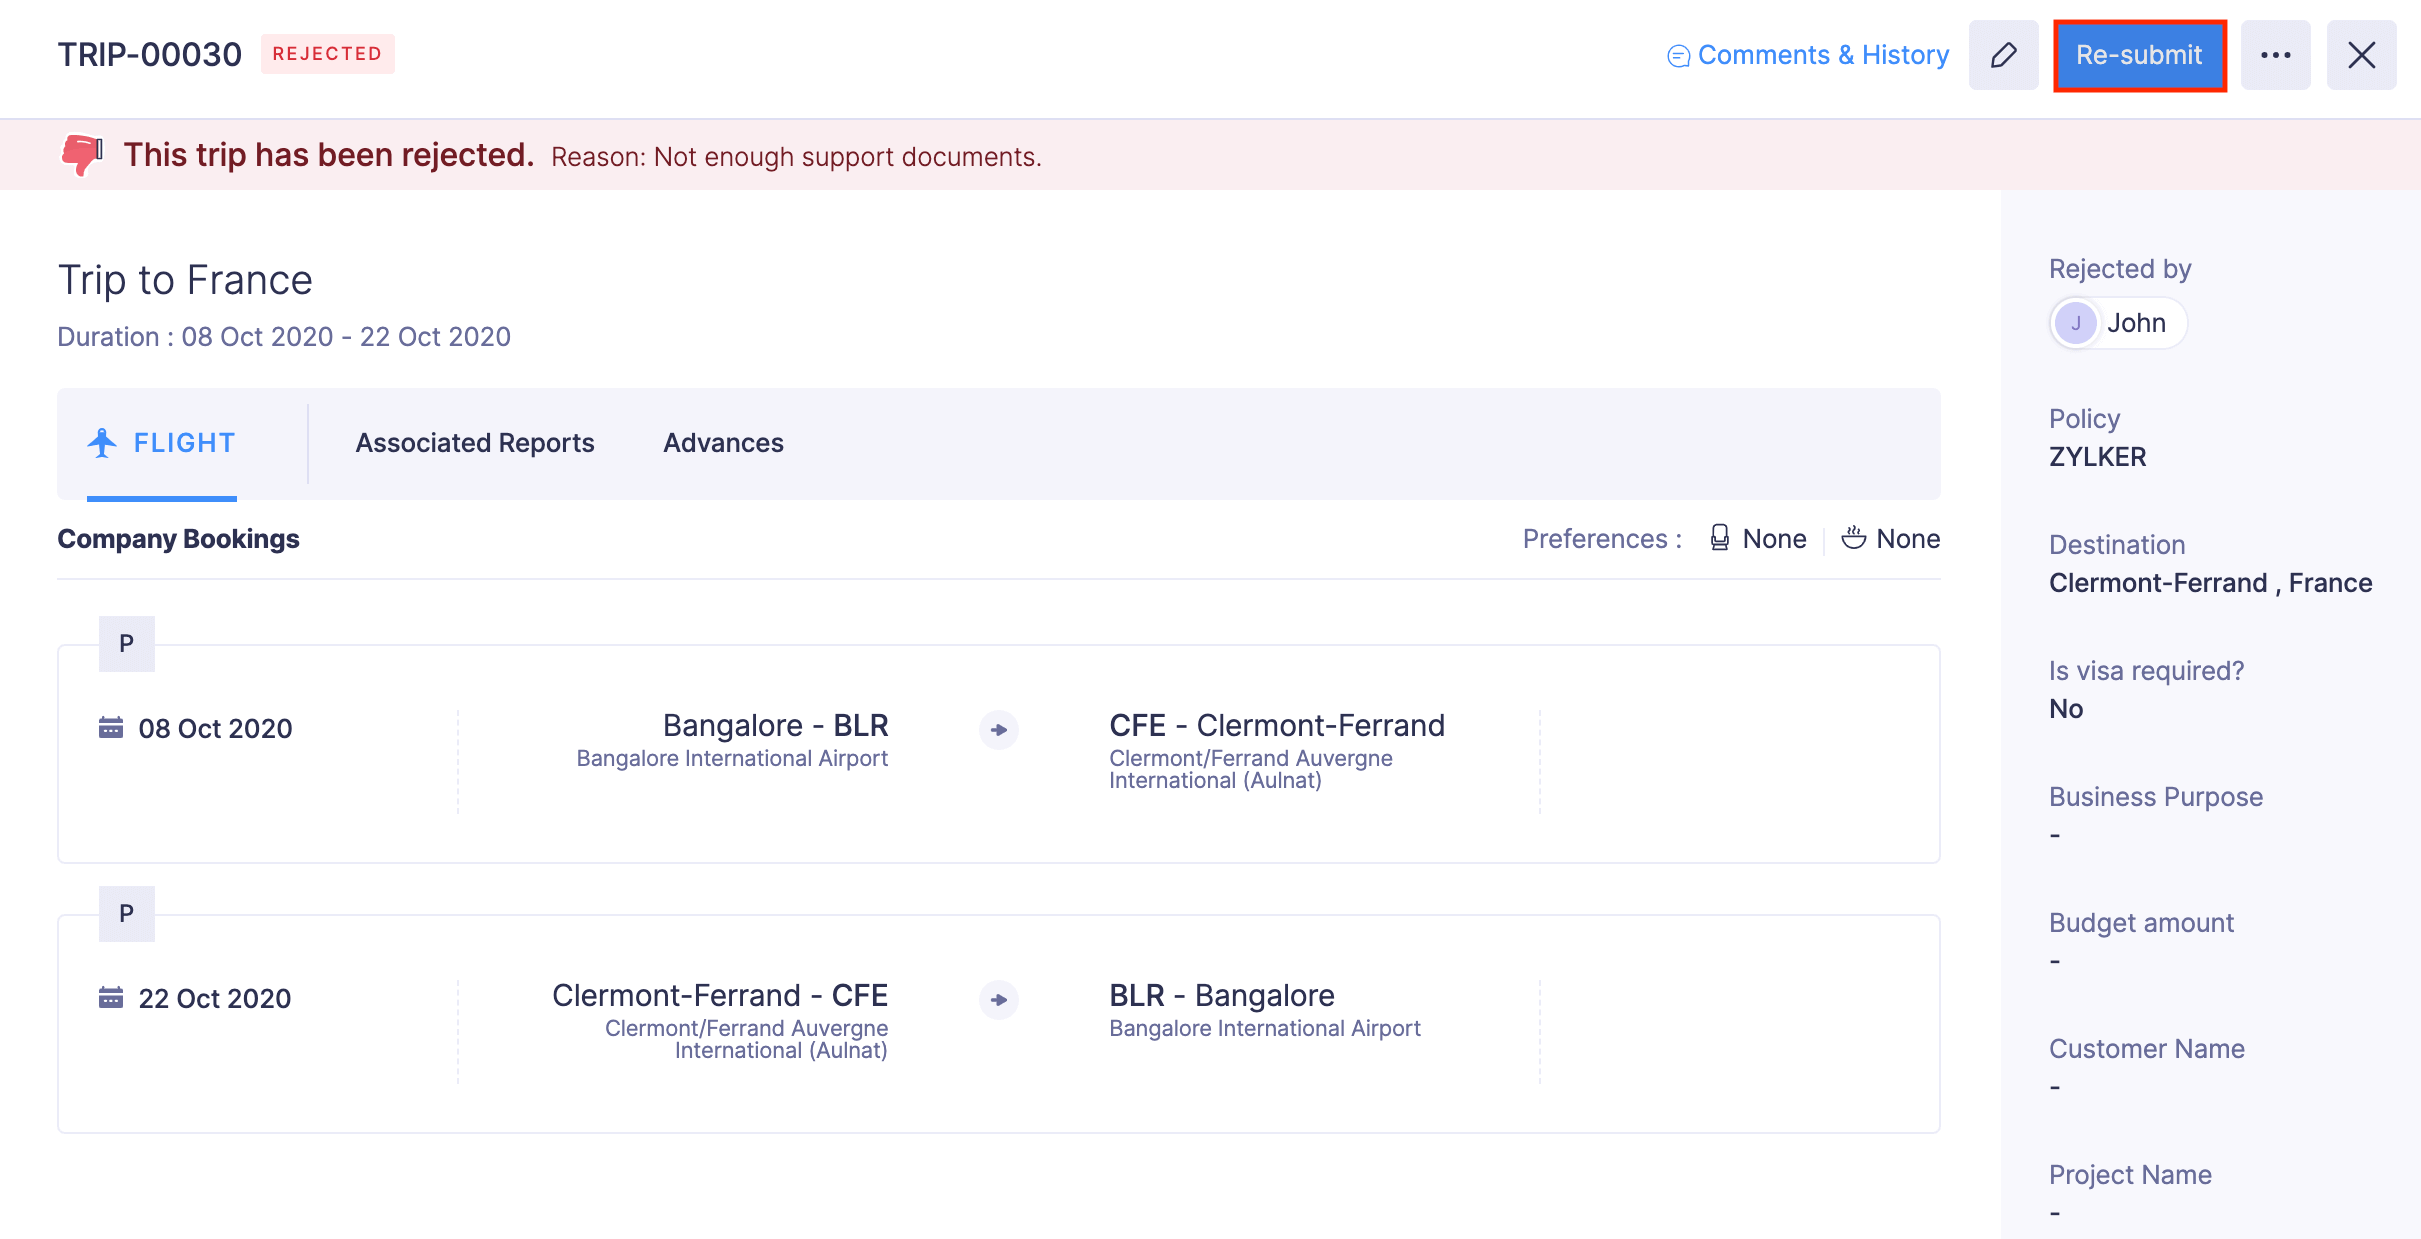The height and width of the screenshot is (1239, 2421).
Task: Click the thumbs-down rejected icon
Action: (82, 155)
